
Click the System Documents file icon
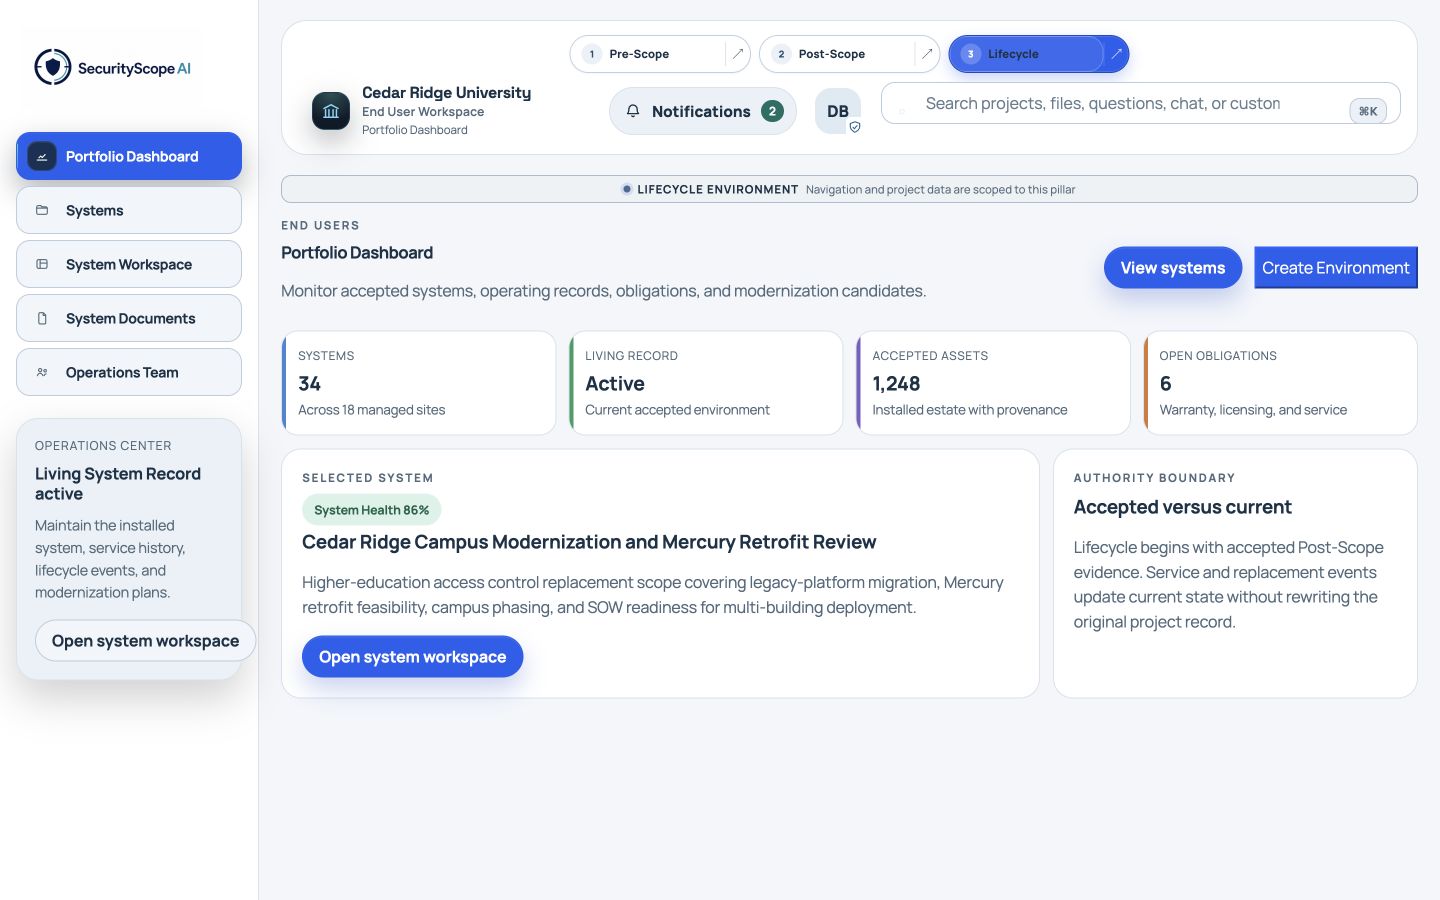[42, 318]
